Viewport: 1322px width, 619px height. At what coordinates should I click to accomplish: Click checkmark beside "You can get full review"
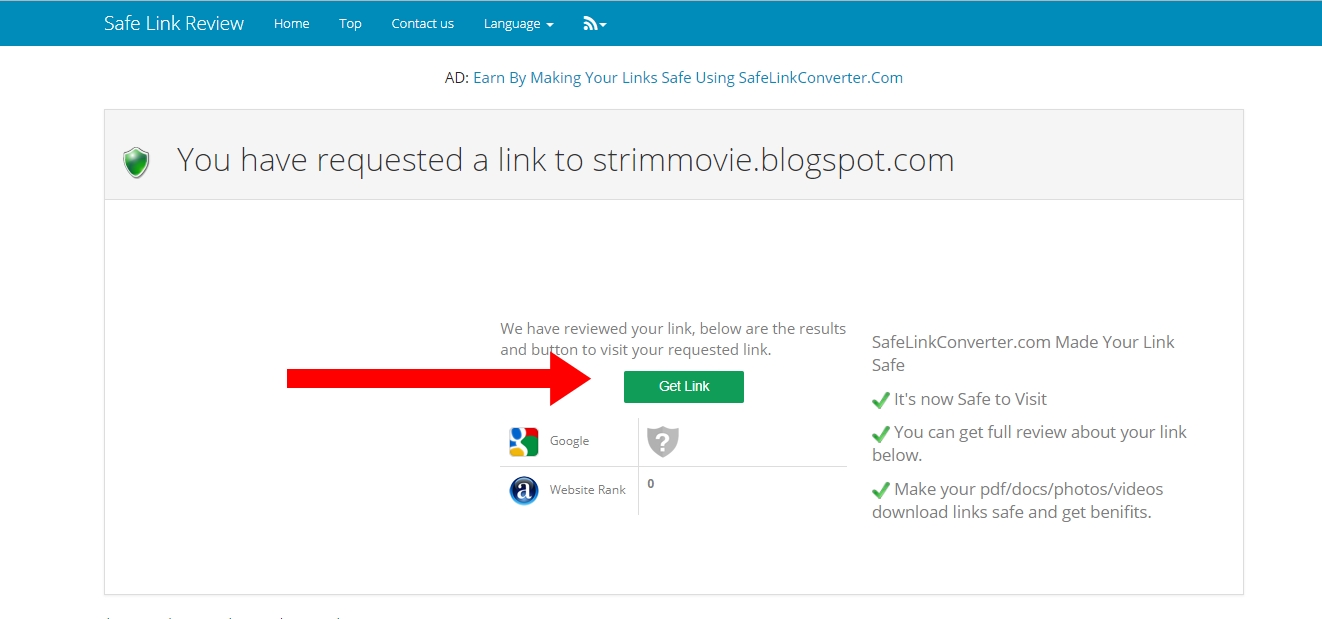tap(880, 433)
